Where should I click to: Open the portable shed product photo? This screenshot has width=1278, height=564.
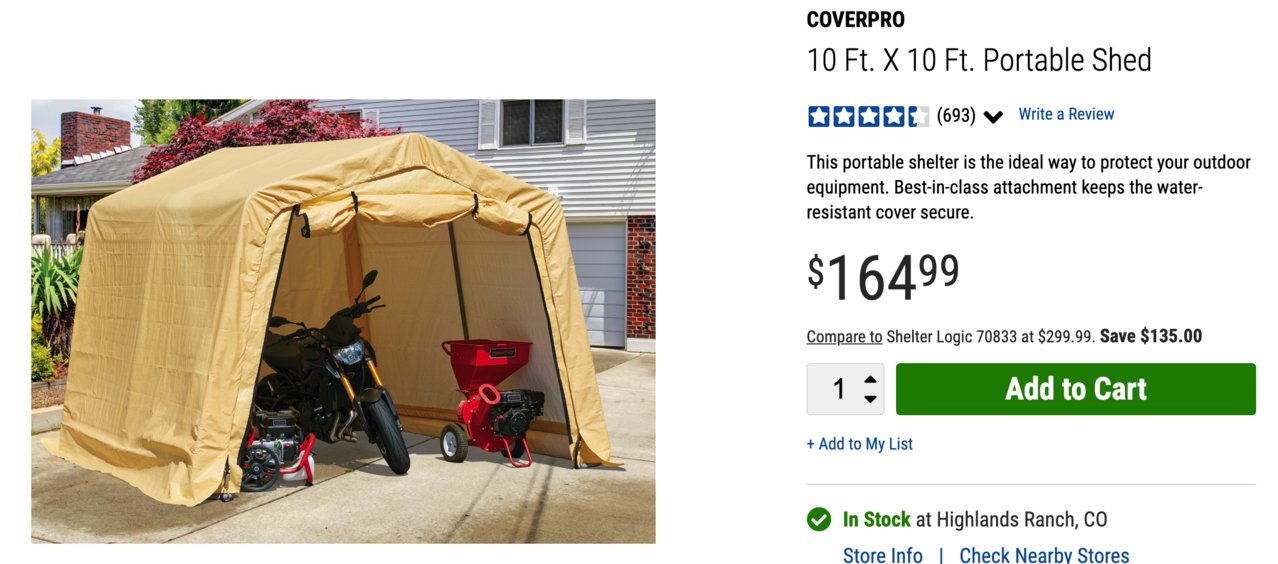(343, 321)
